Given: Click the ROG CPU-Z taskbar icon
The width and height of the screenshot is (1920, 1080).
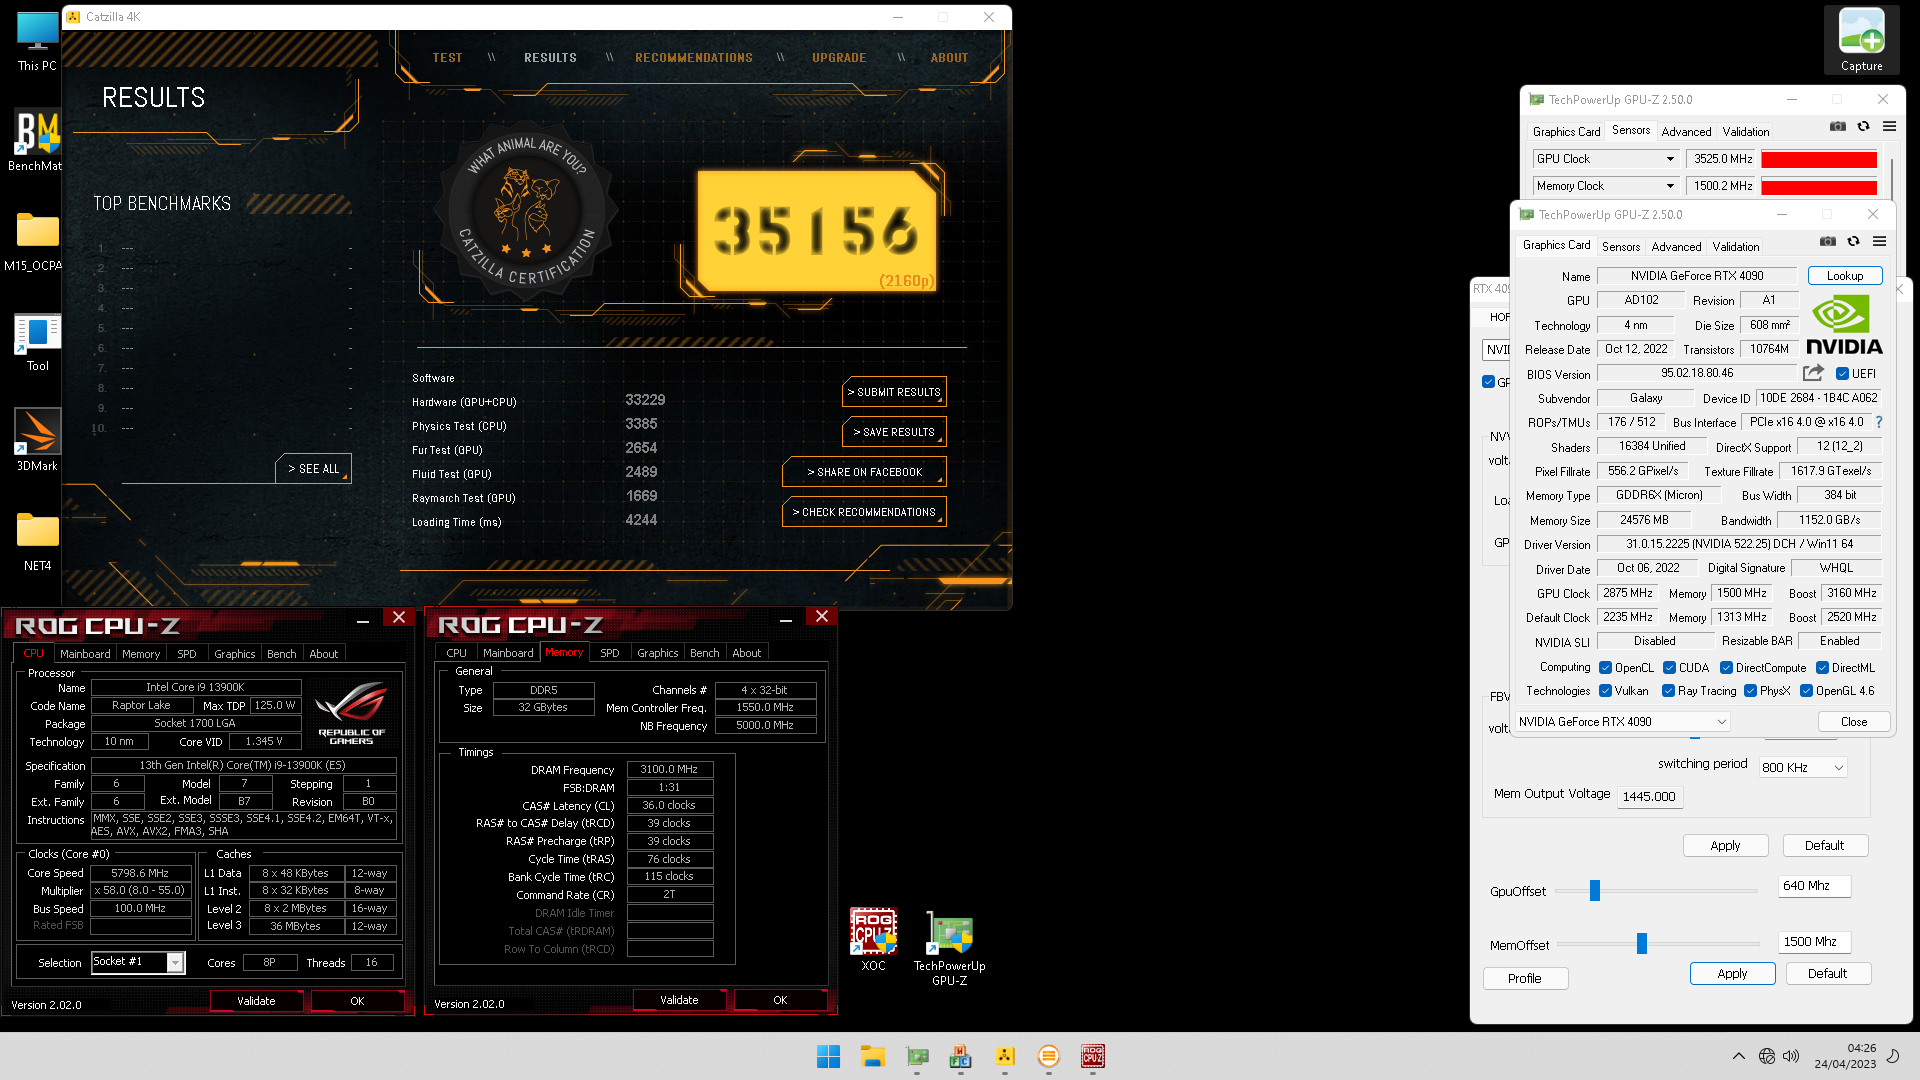Looking at the screenshot, I should tap(1092, 1056).
